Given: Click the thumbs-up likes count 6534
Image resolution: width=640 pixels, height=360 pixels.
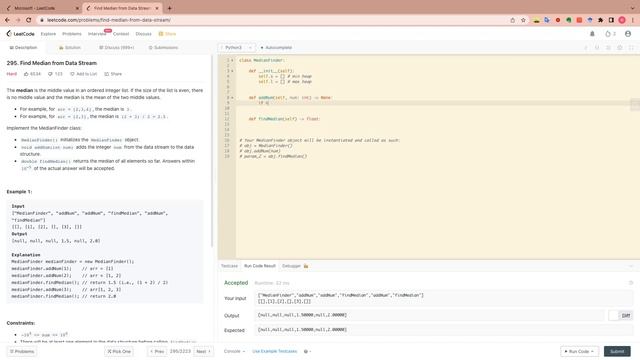Looking at the screenshot, I should tap(32, 74).
